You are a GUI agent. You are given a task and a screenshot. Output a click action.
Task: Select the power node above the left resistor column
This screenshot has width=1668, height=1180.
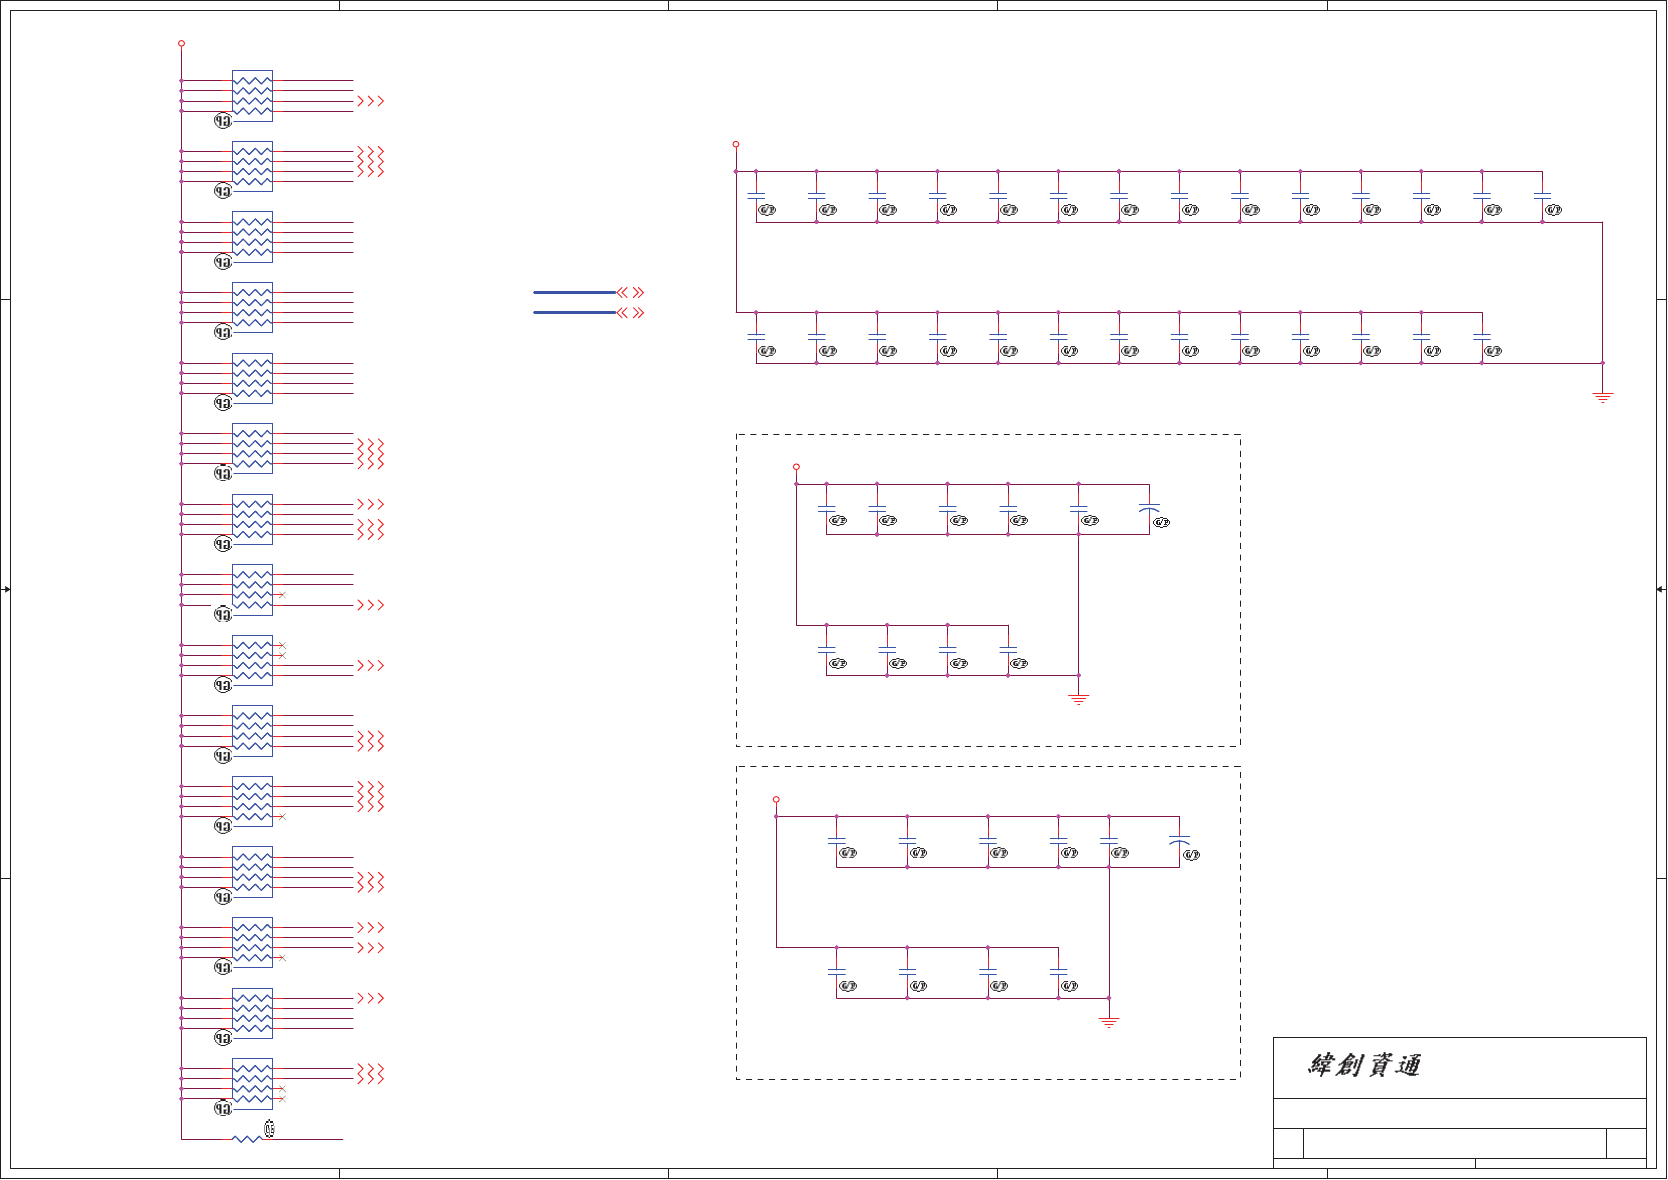pos(181,43)
